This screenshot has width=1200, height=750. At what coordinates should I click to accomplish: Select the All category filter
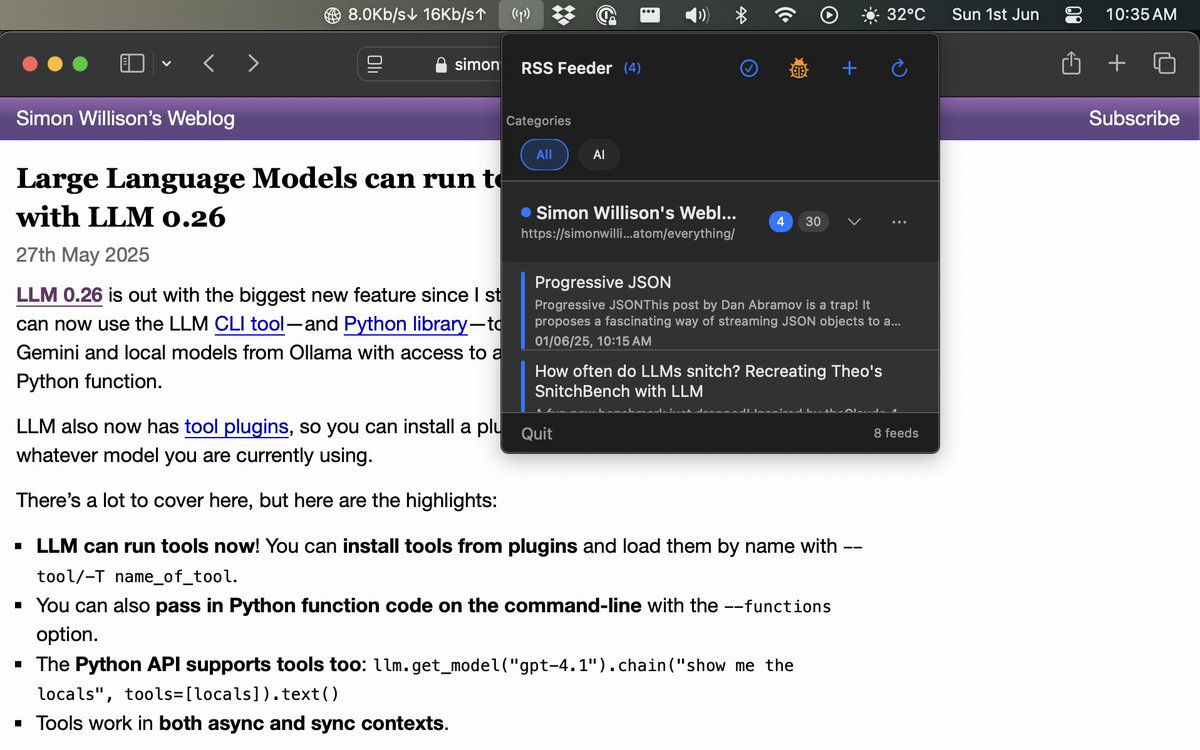(544, 155)
